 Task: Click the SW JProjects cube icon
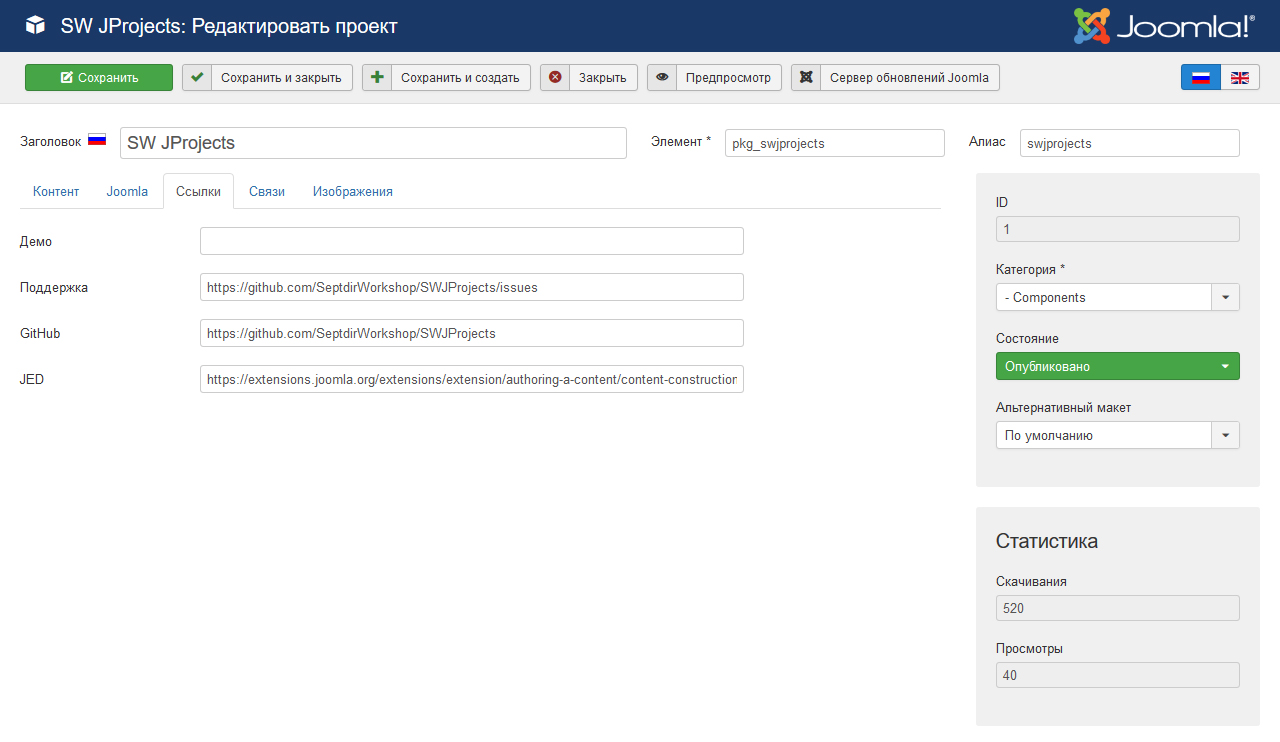[x=35, y=26]
